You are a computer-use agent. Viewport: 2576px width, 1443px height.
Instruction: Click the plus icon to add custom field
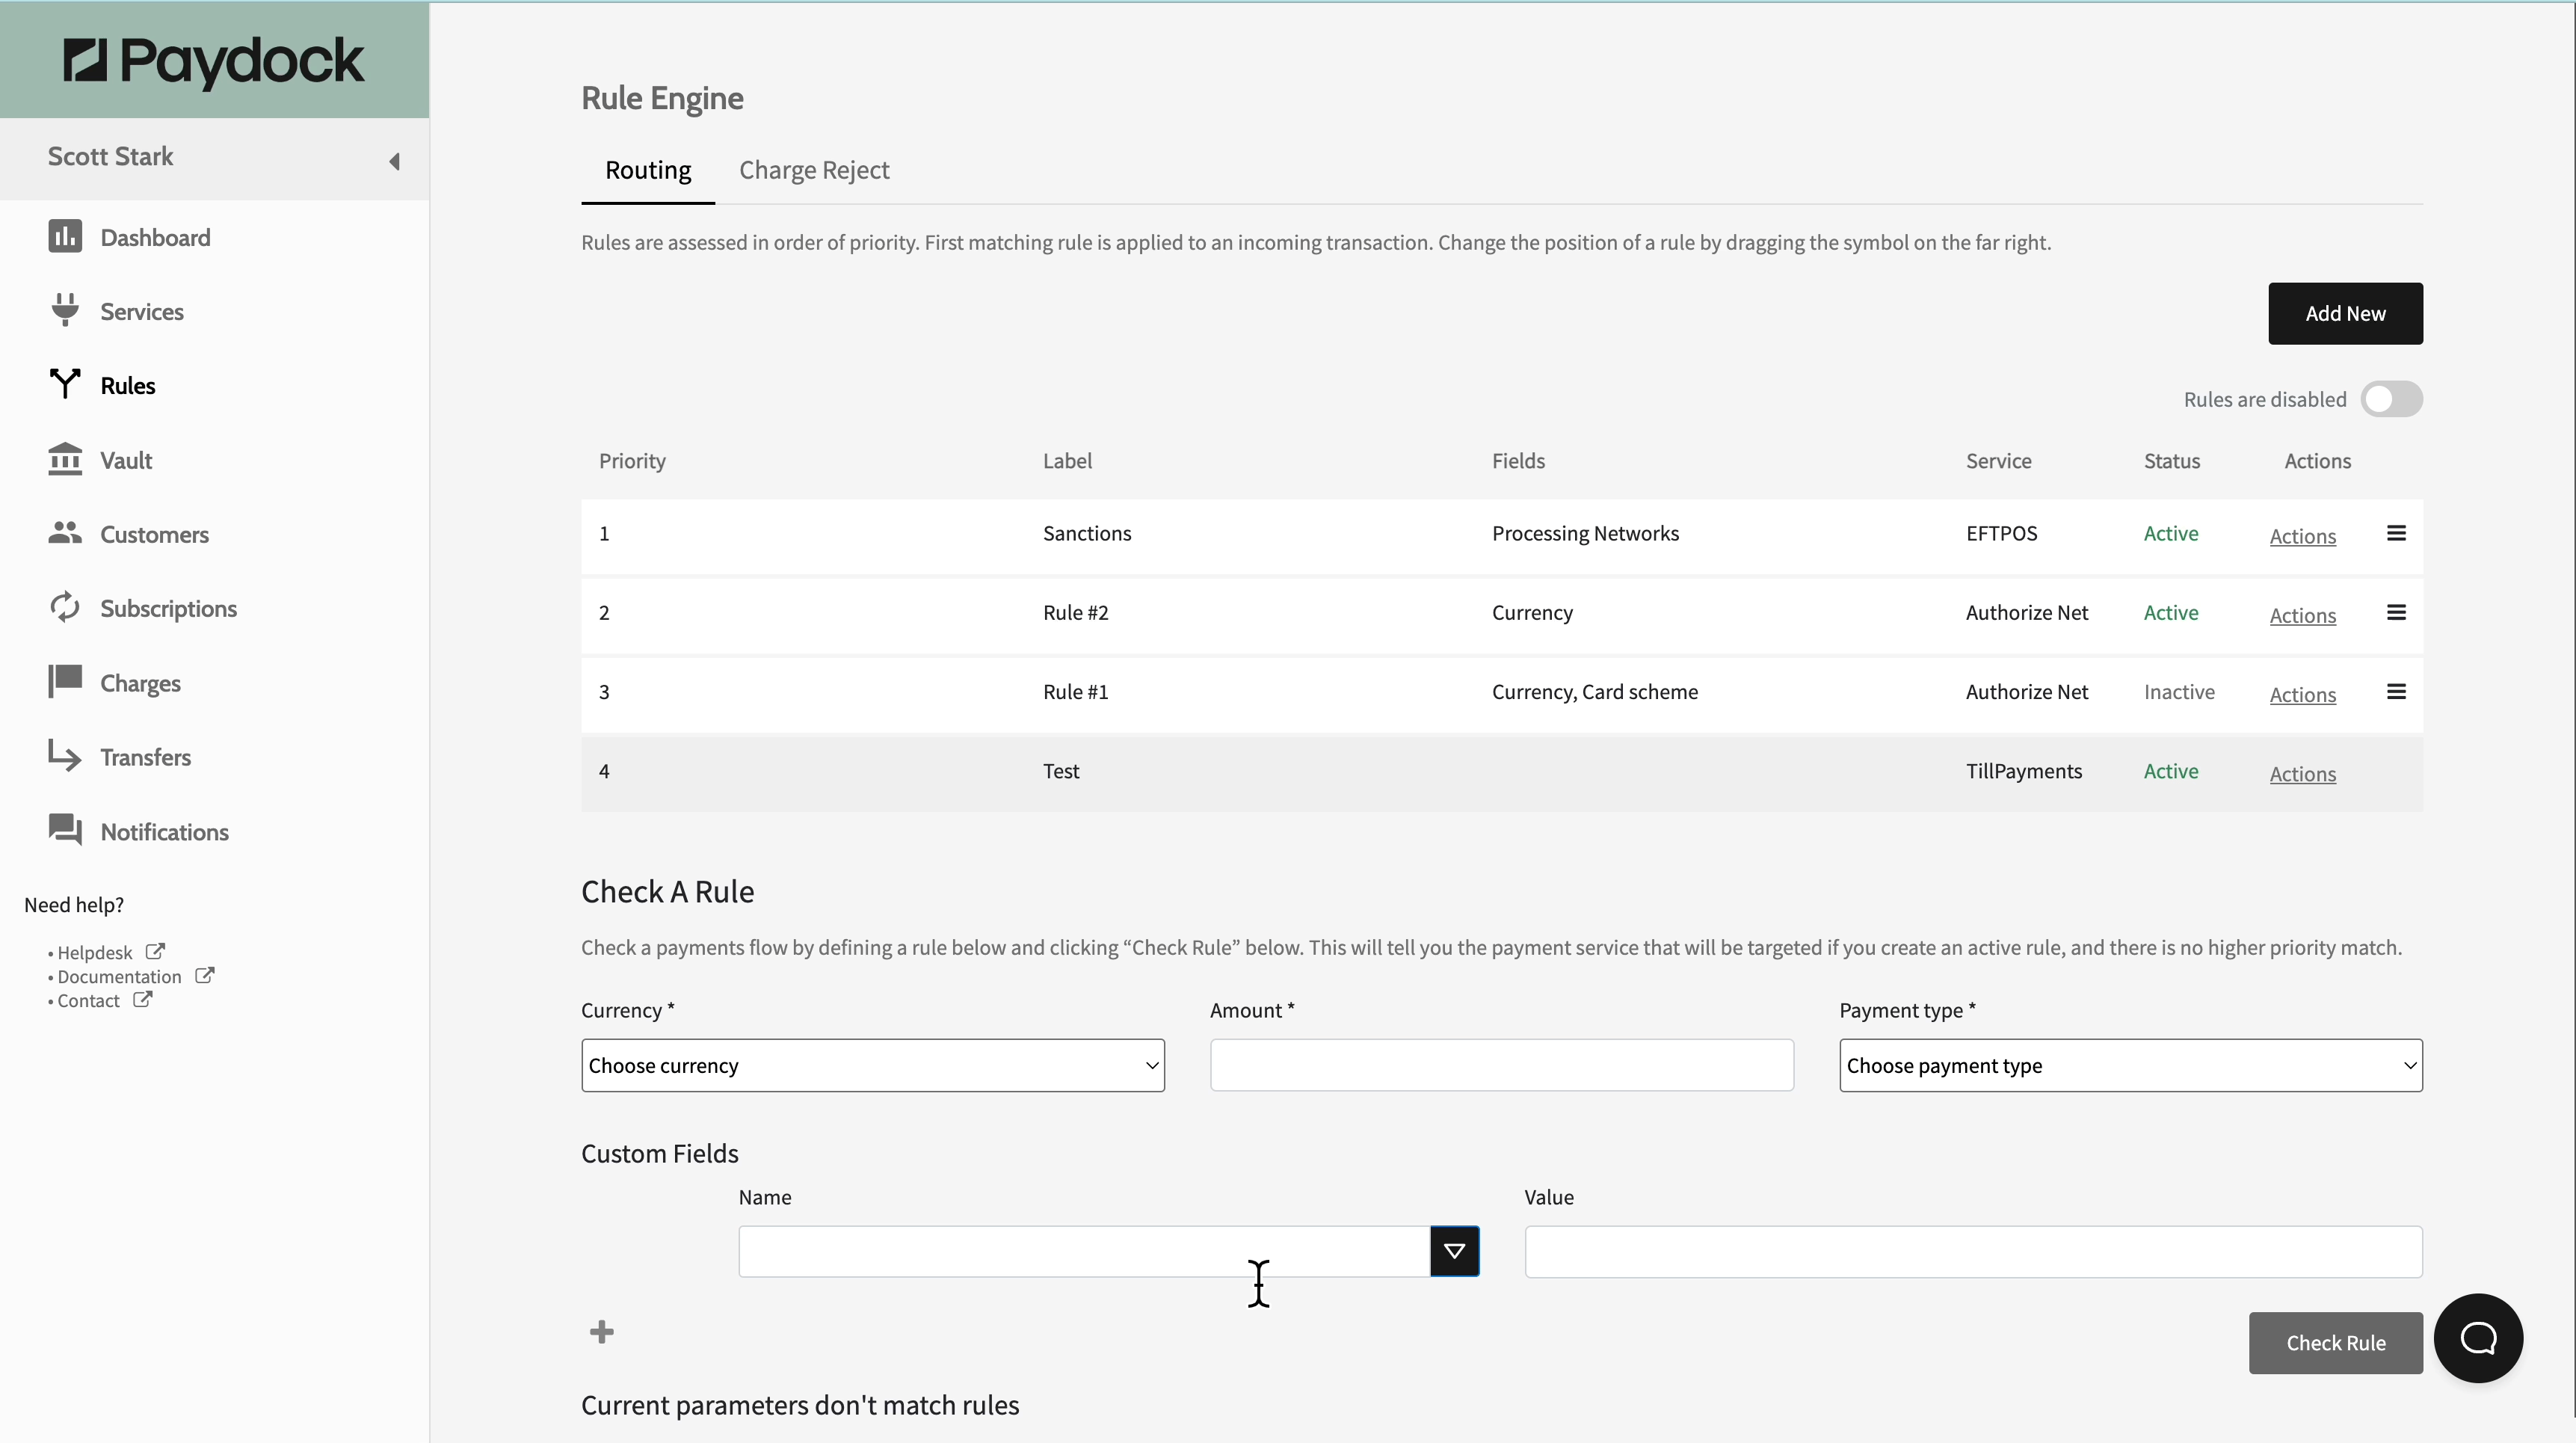point(601,1331)
